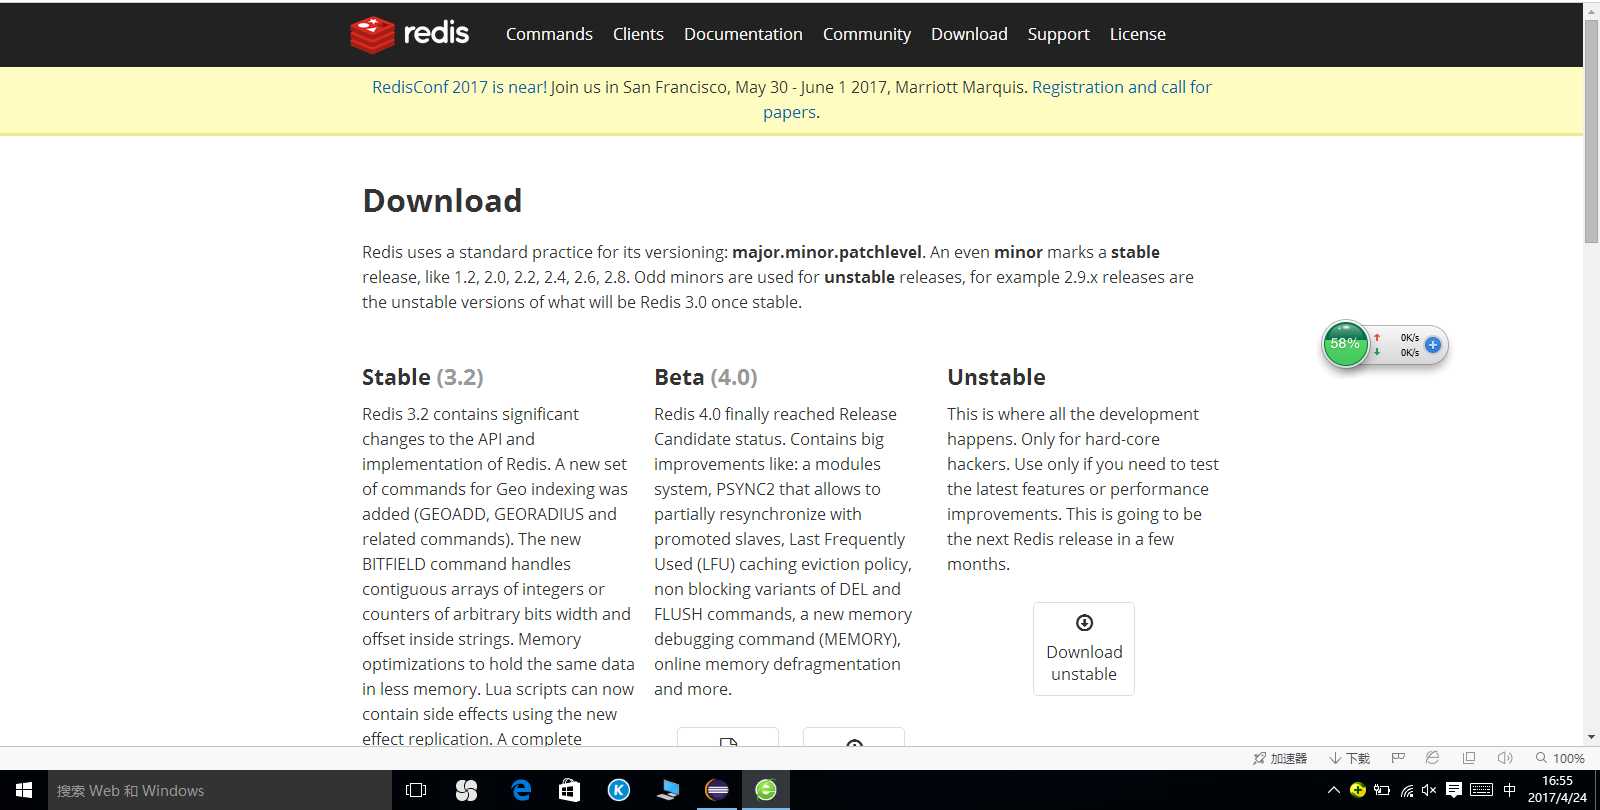
Task: Open the touch keyboard tray icon
Action: coord(1482,790)
